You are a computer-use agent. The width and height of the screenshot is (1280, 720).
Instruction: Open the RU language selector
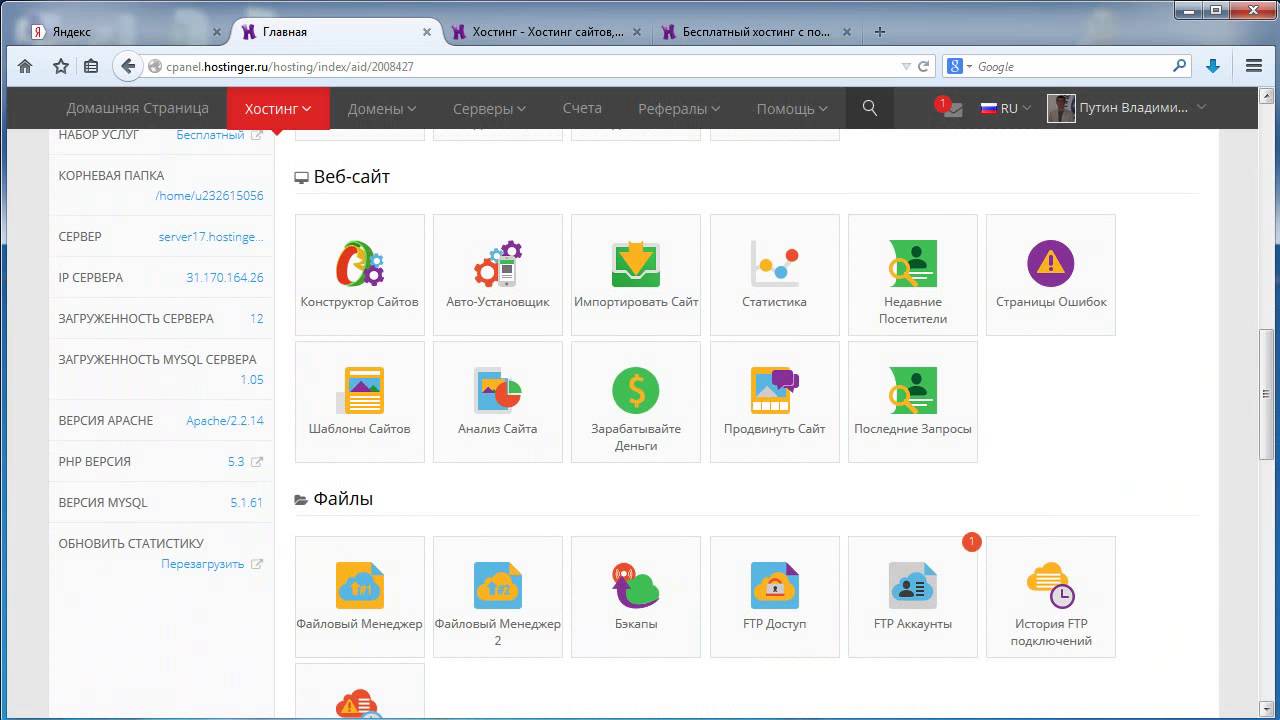click(x=1006, y=108)
